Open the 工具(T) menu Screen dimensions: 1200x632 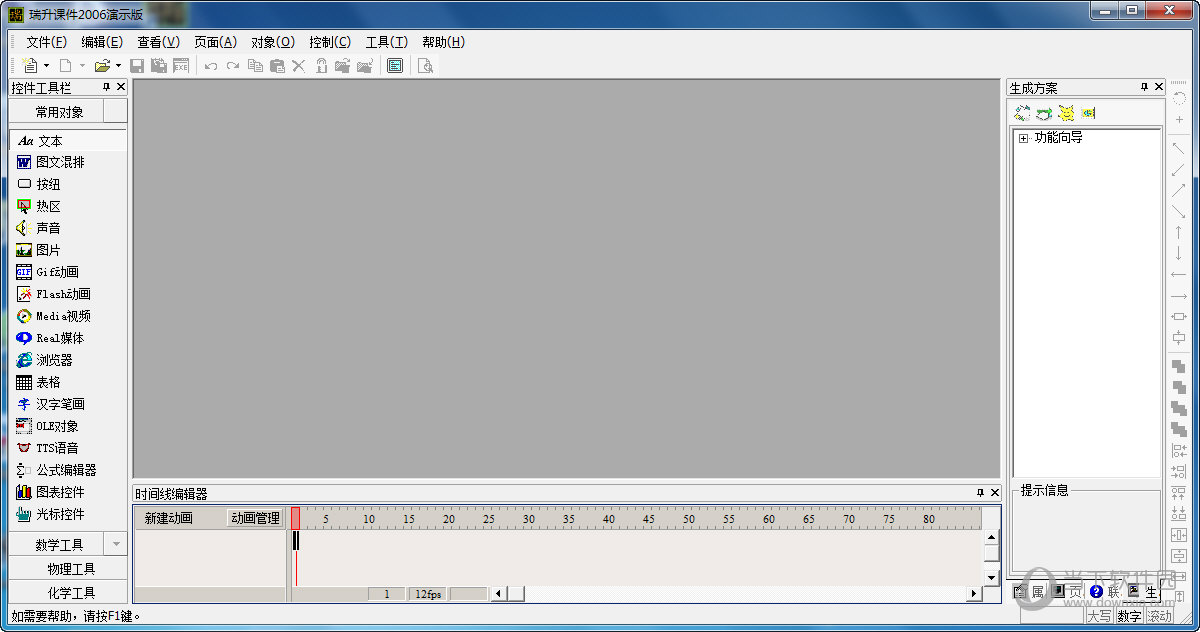click(387, 42)
